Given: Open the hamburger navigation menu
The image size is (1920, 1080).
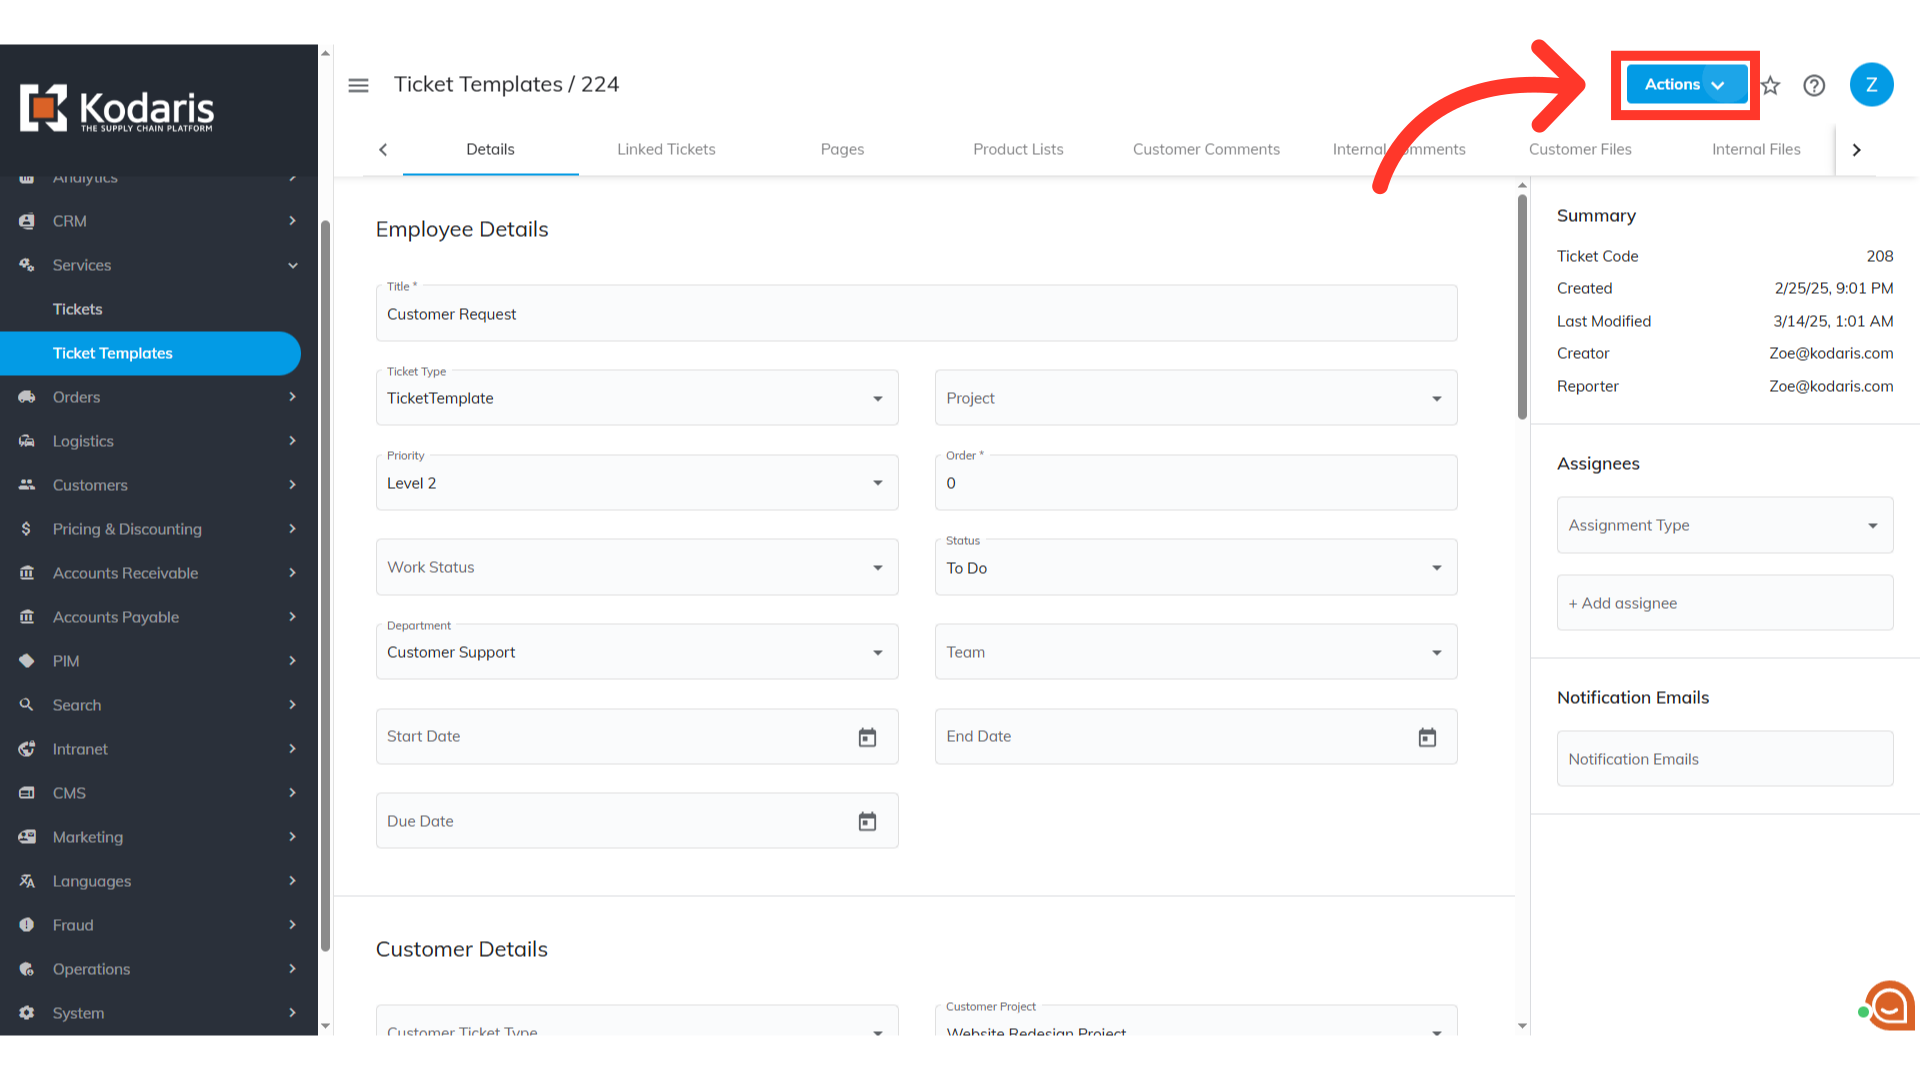Looking at the screenshot, I should [x=358, y=85].
